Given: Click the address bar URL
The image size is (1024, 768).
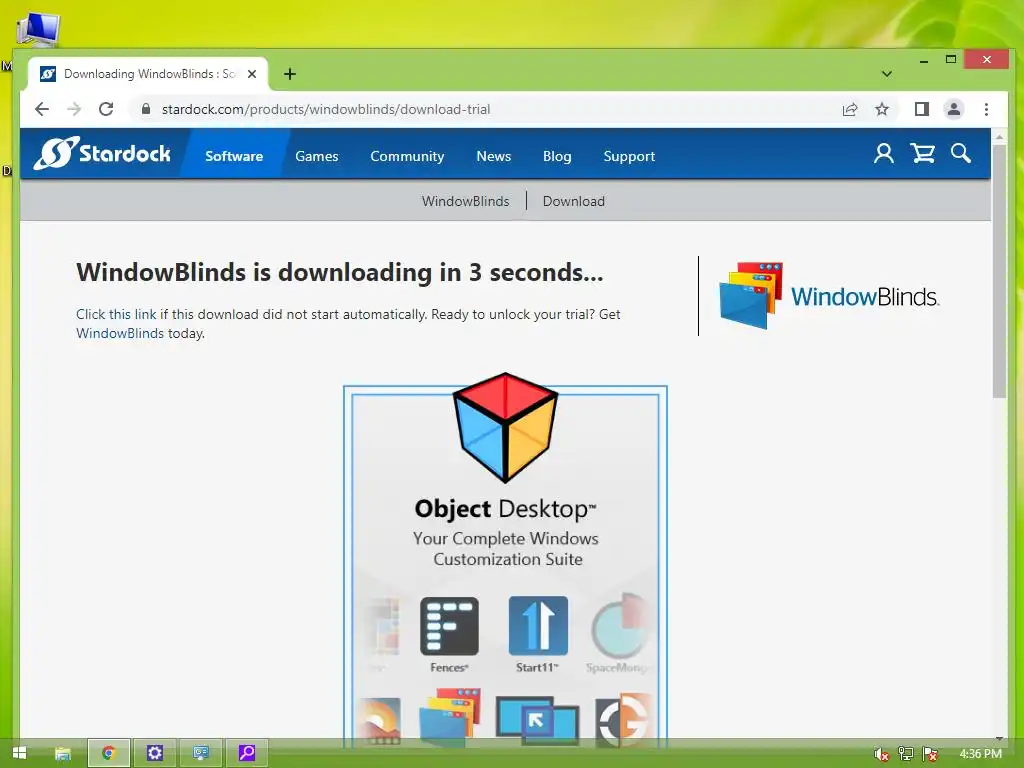Looking at the screenshot, I should (x=326, y=109).
